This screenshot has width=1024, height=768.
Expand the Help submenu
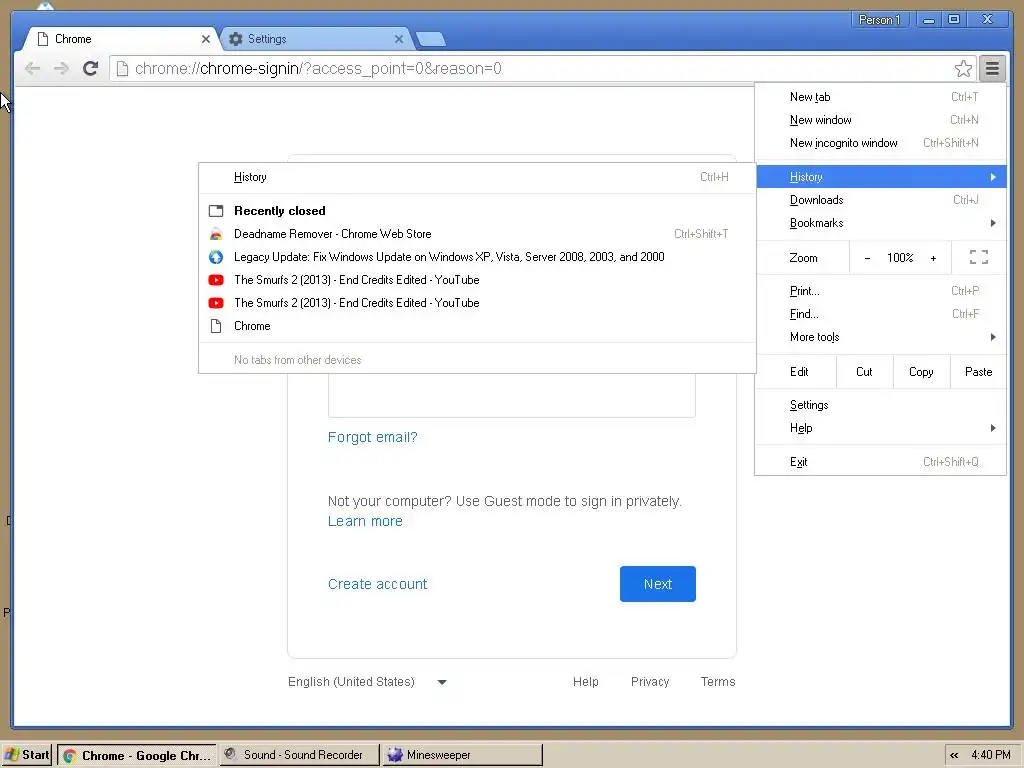tap(880, 428)
